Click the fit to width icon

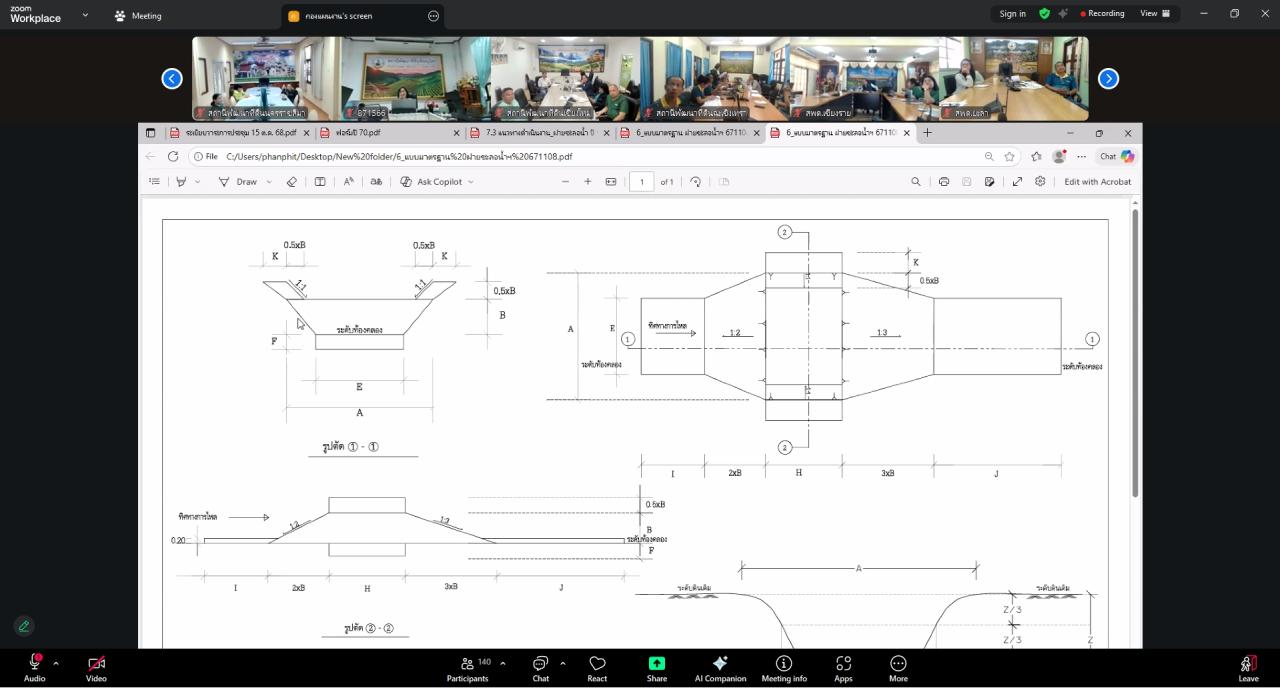pos(611,182)
